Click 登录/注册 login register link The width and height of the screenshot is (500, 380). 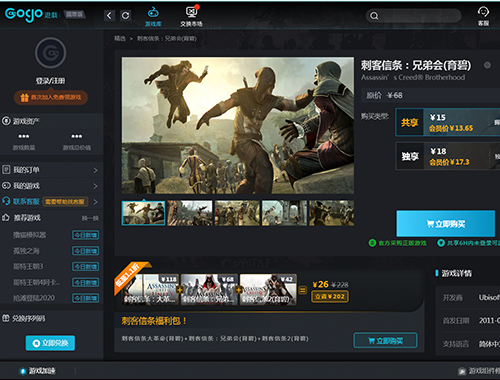[51, 81]
